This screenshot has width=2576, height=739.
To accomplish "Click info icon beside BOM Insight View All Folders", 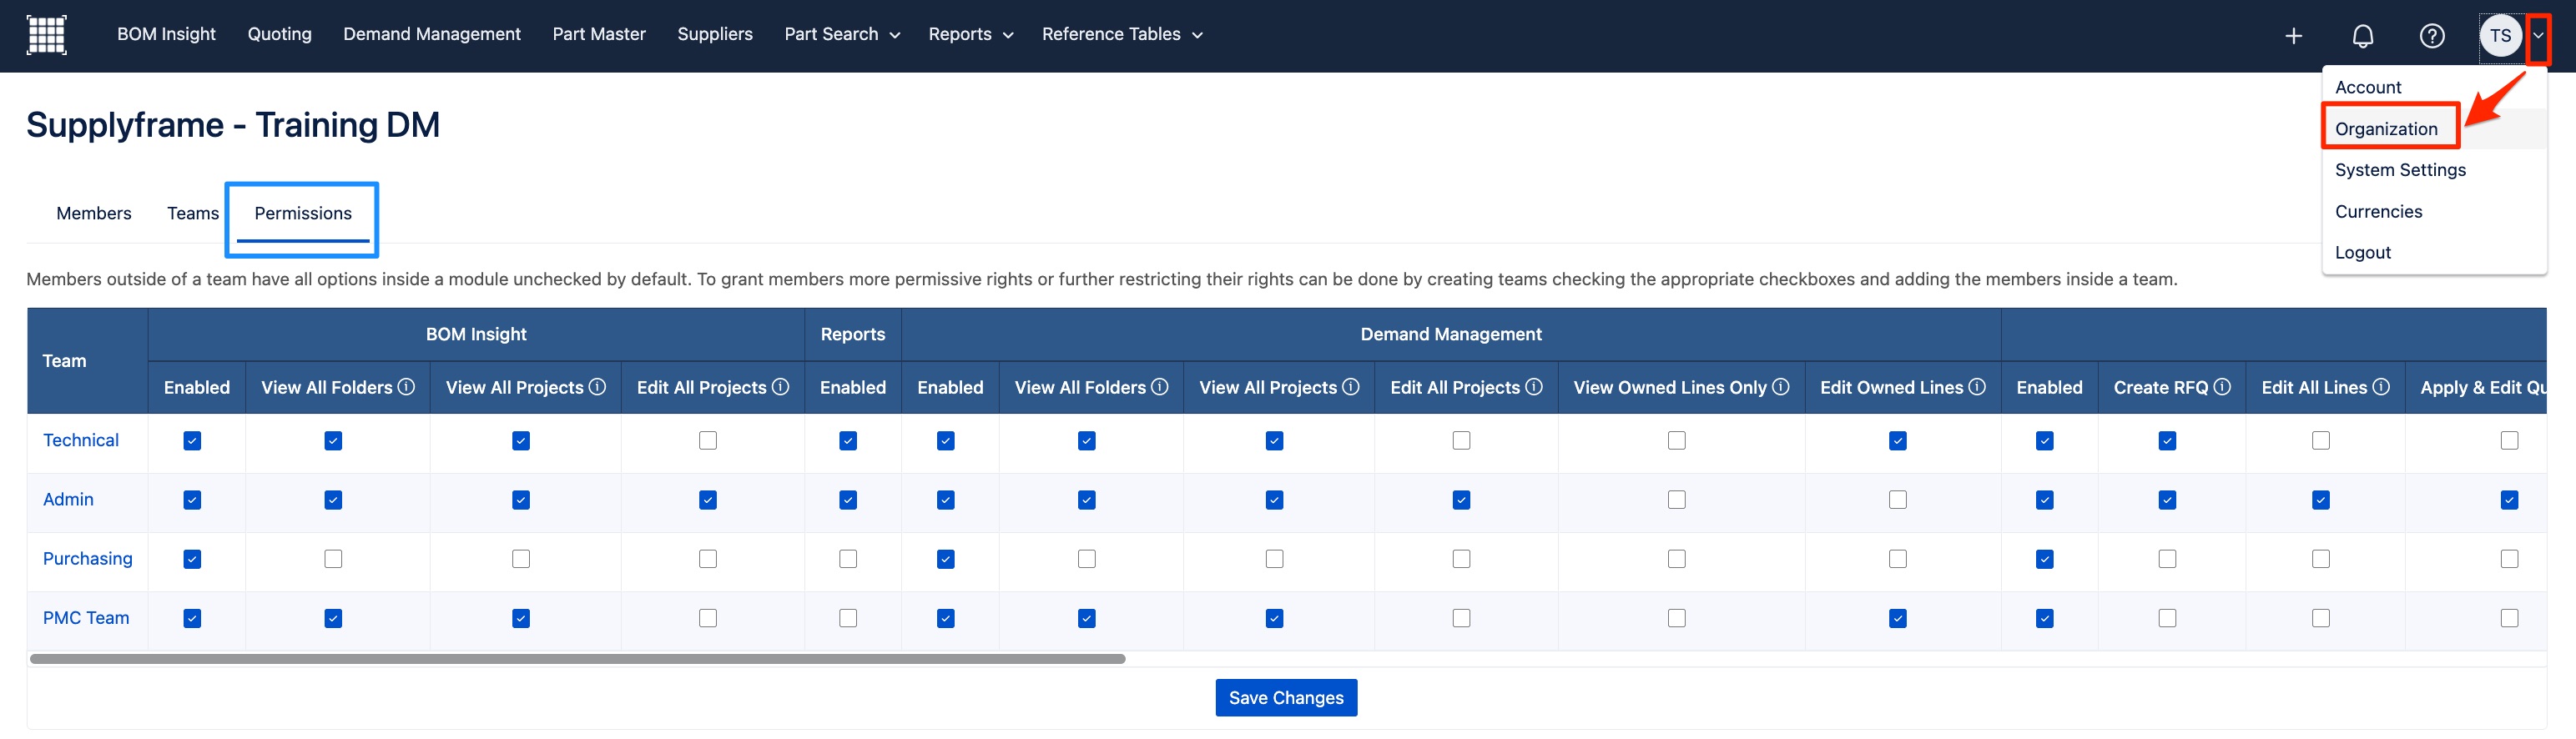I will (x=406, y=387).
